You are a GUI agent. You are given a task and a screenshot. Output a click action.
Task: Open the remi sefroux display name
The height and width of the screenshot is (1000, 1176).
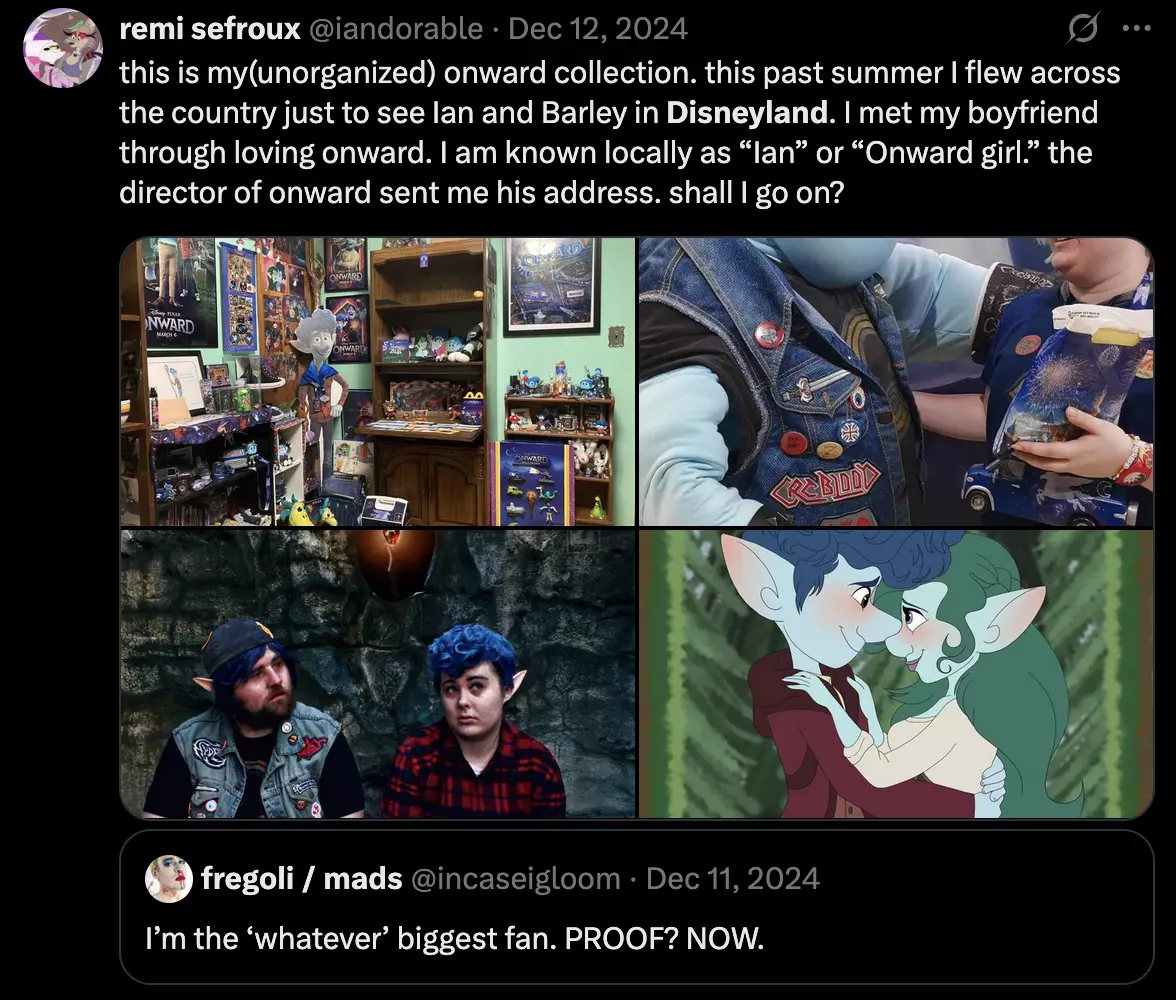coord(210,29)
